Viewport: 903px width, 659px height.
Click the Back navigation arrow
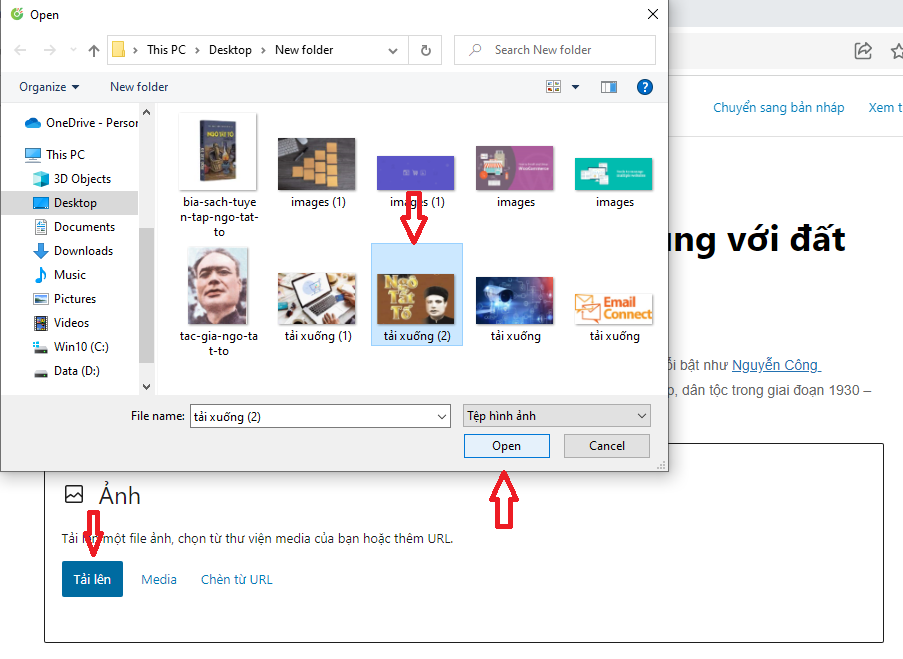pyautogui.click(x=20, y=50)
